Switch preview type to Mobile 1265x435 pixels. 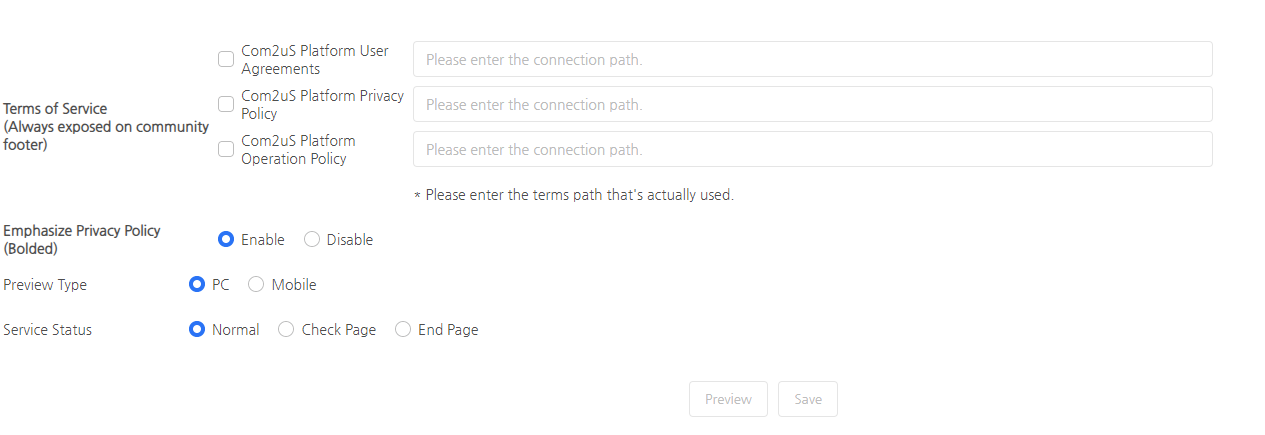coord(256,285)
